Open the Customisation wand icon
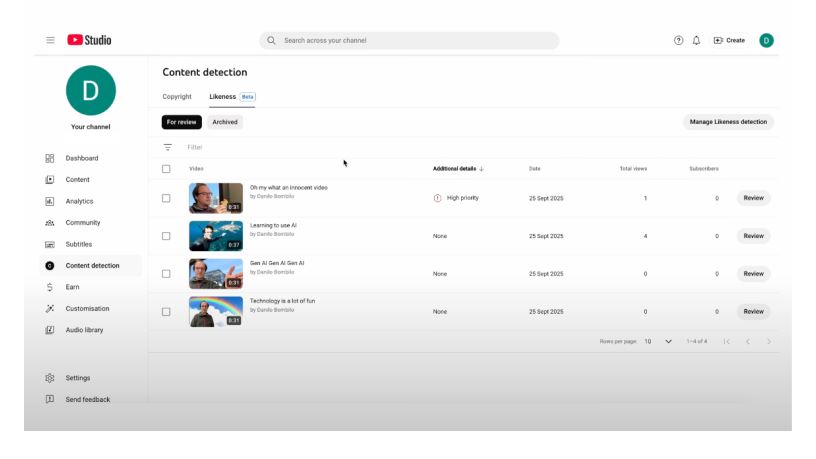This screenshot has height=459, width=816. [x=49, y=309]
